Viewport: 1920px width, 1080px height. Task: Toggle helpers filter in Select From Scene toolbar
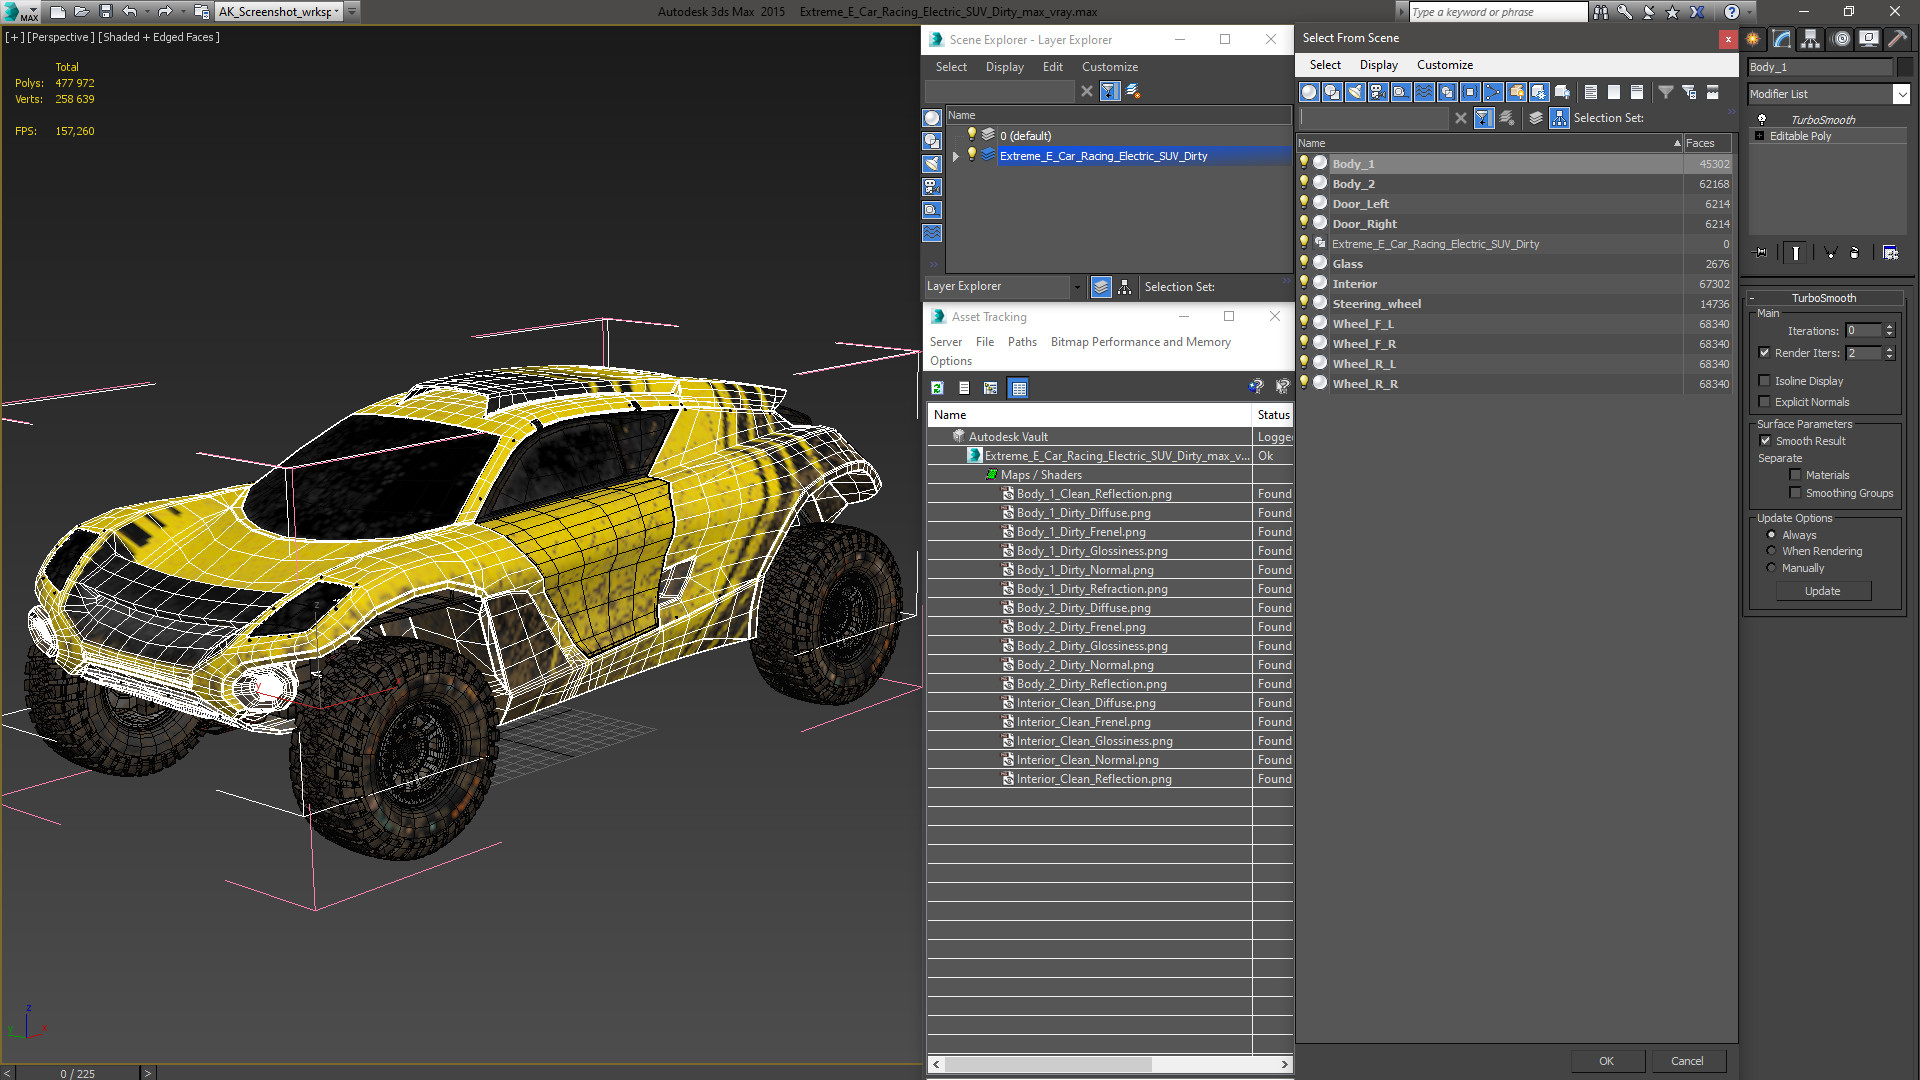click(1401, 92)
